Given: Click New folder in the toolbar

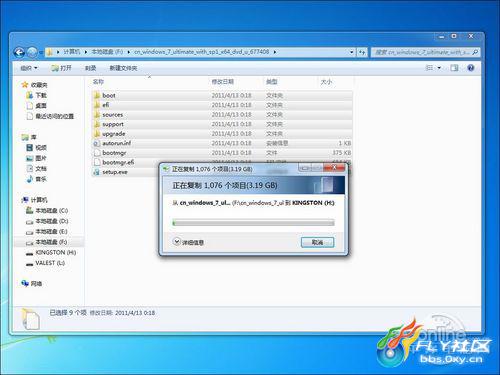Looking at the screenshot, I should tap(123, 68).
